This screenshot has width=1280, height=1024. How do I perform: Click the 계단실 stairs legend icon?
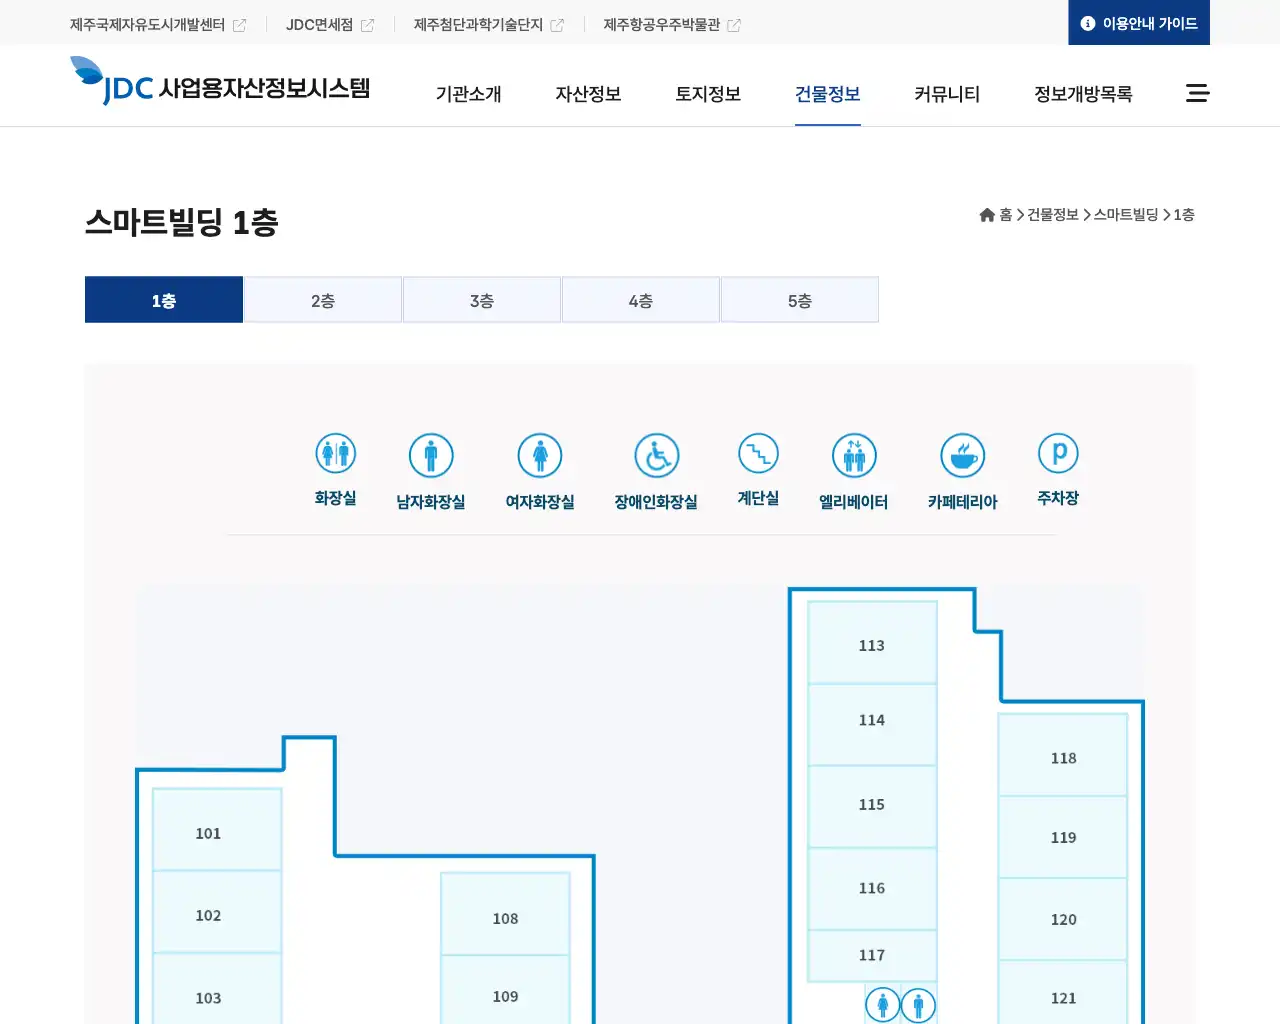click(x=758, y=453)
